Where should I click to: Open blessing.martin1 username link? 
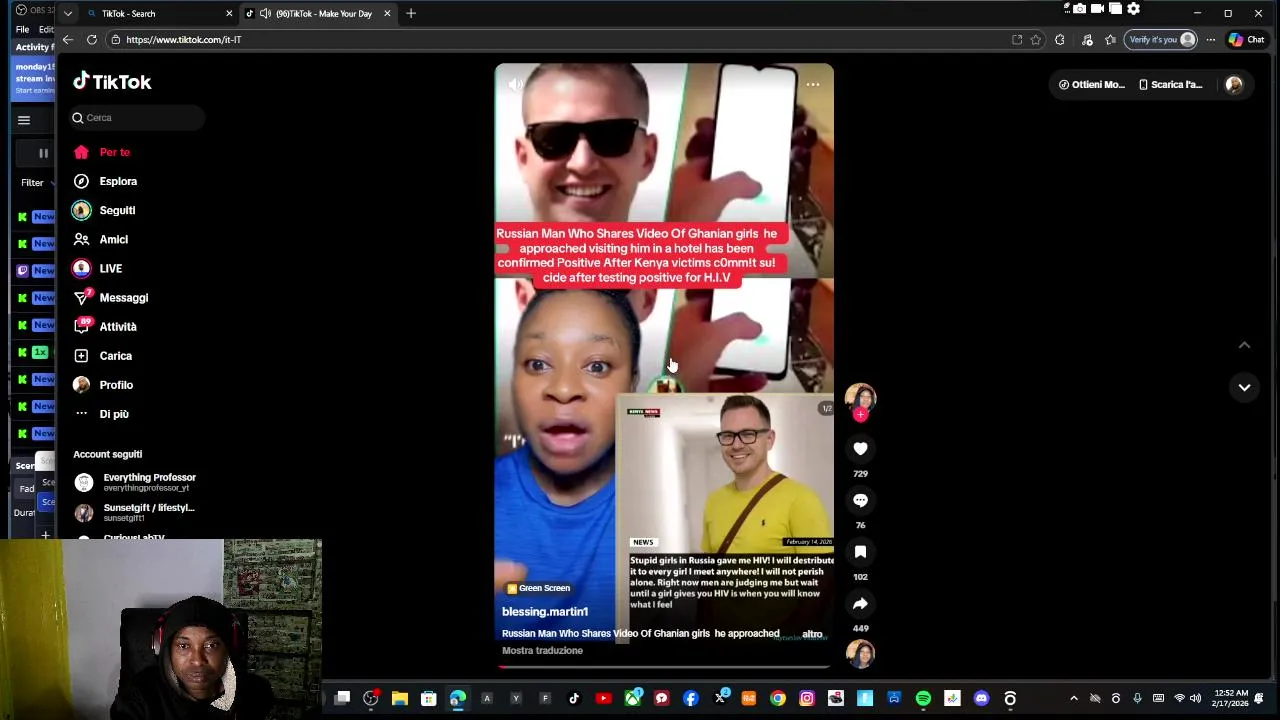545,611
